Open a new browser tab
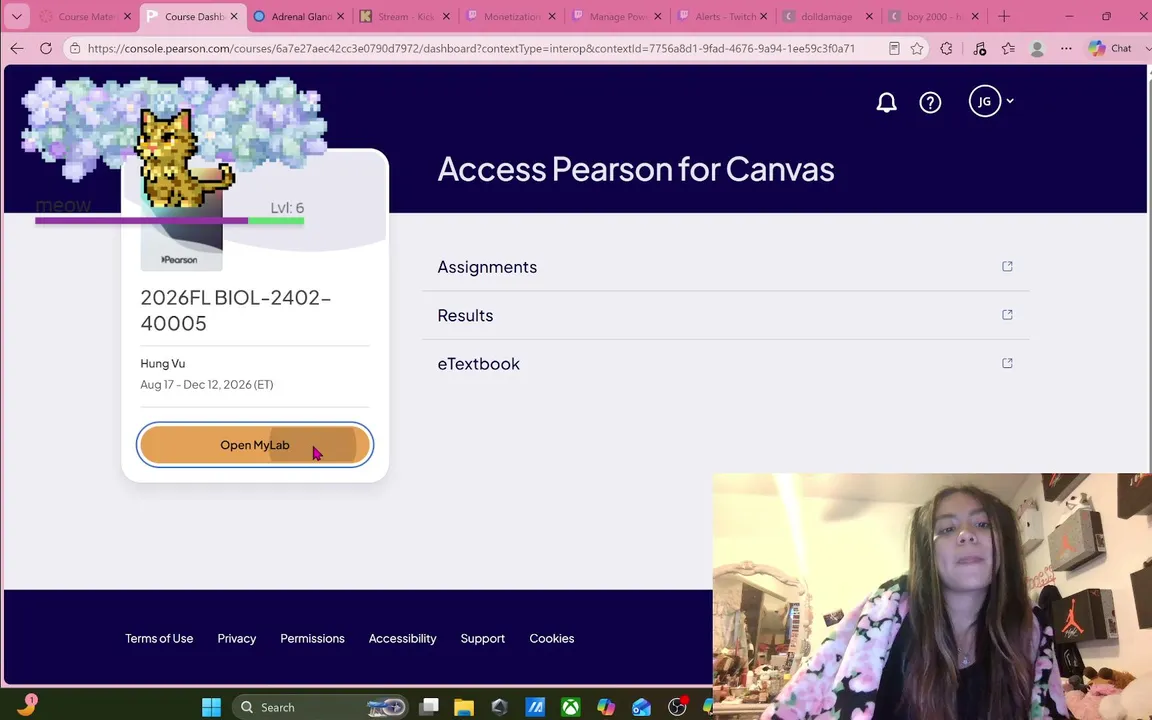 [1004, 16]
